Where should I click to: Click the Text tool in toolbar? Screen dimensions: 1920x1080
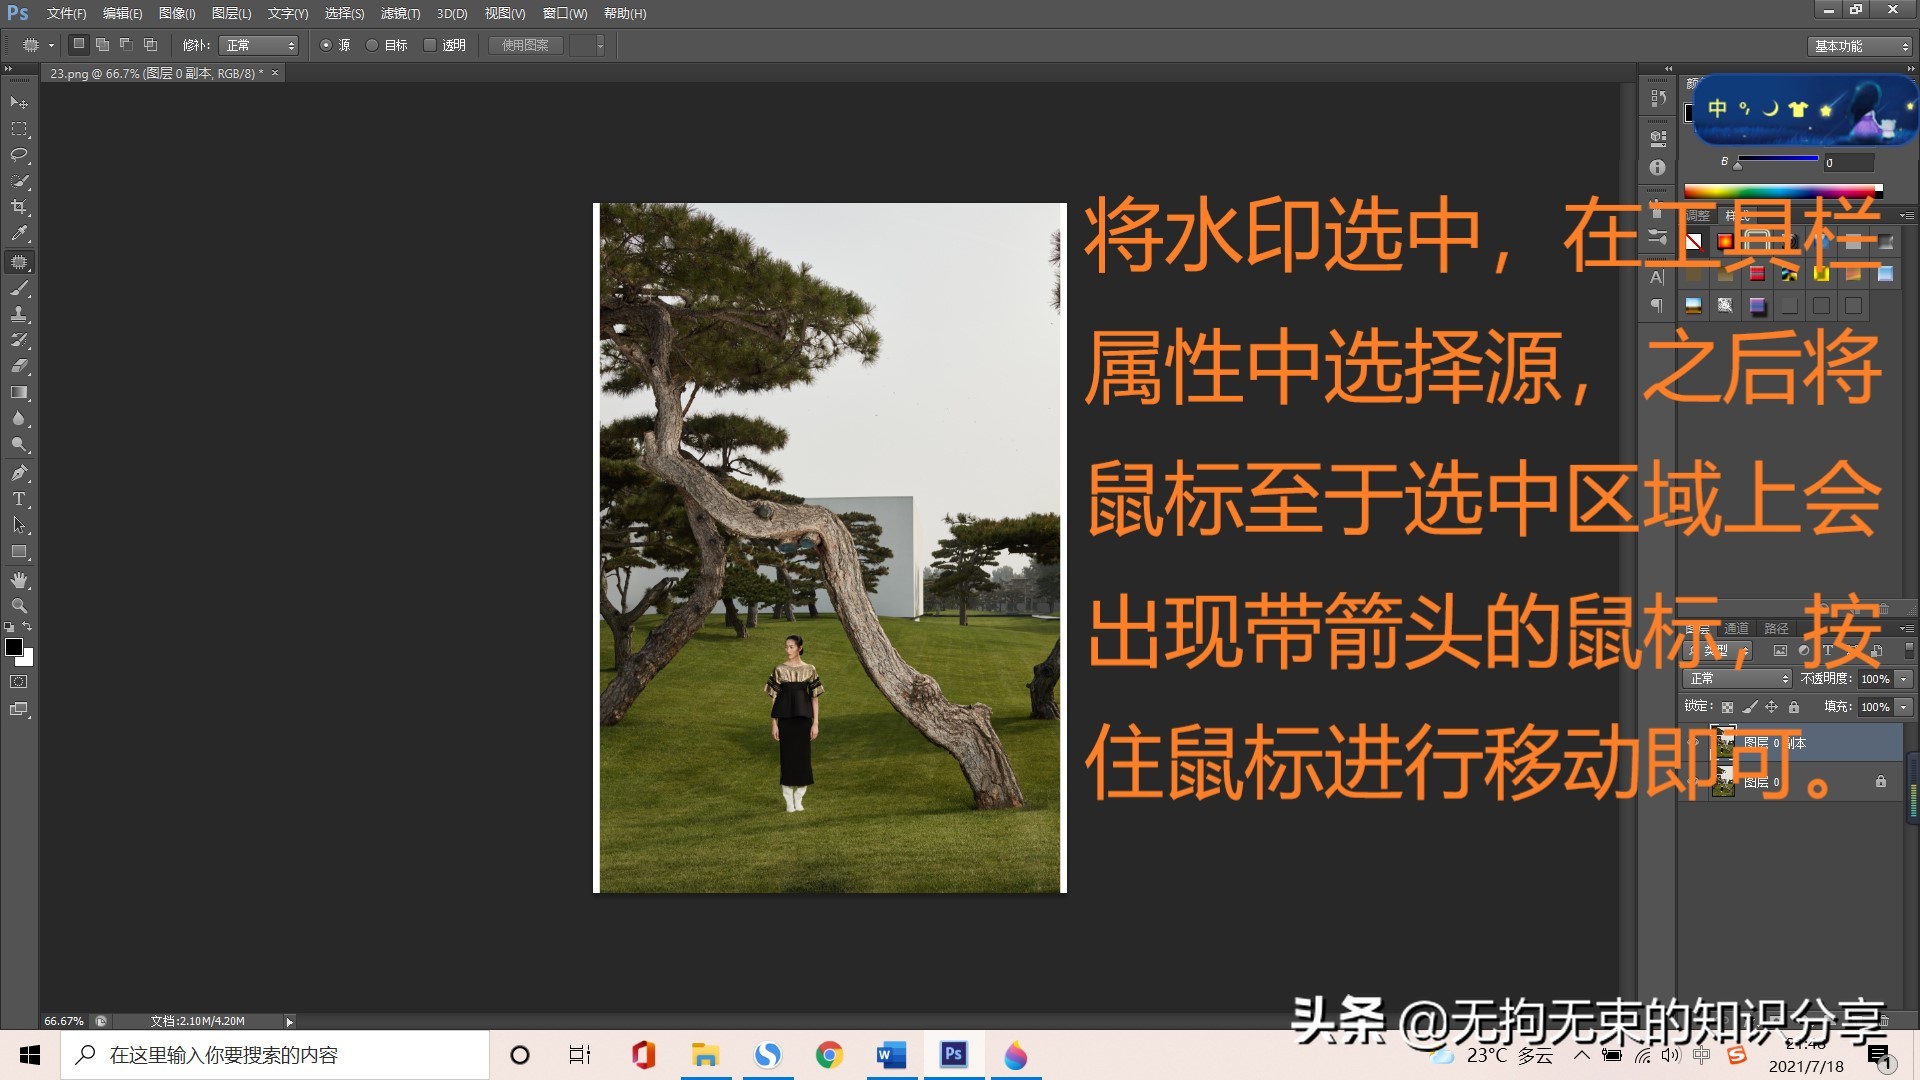(18, 498)
